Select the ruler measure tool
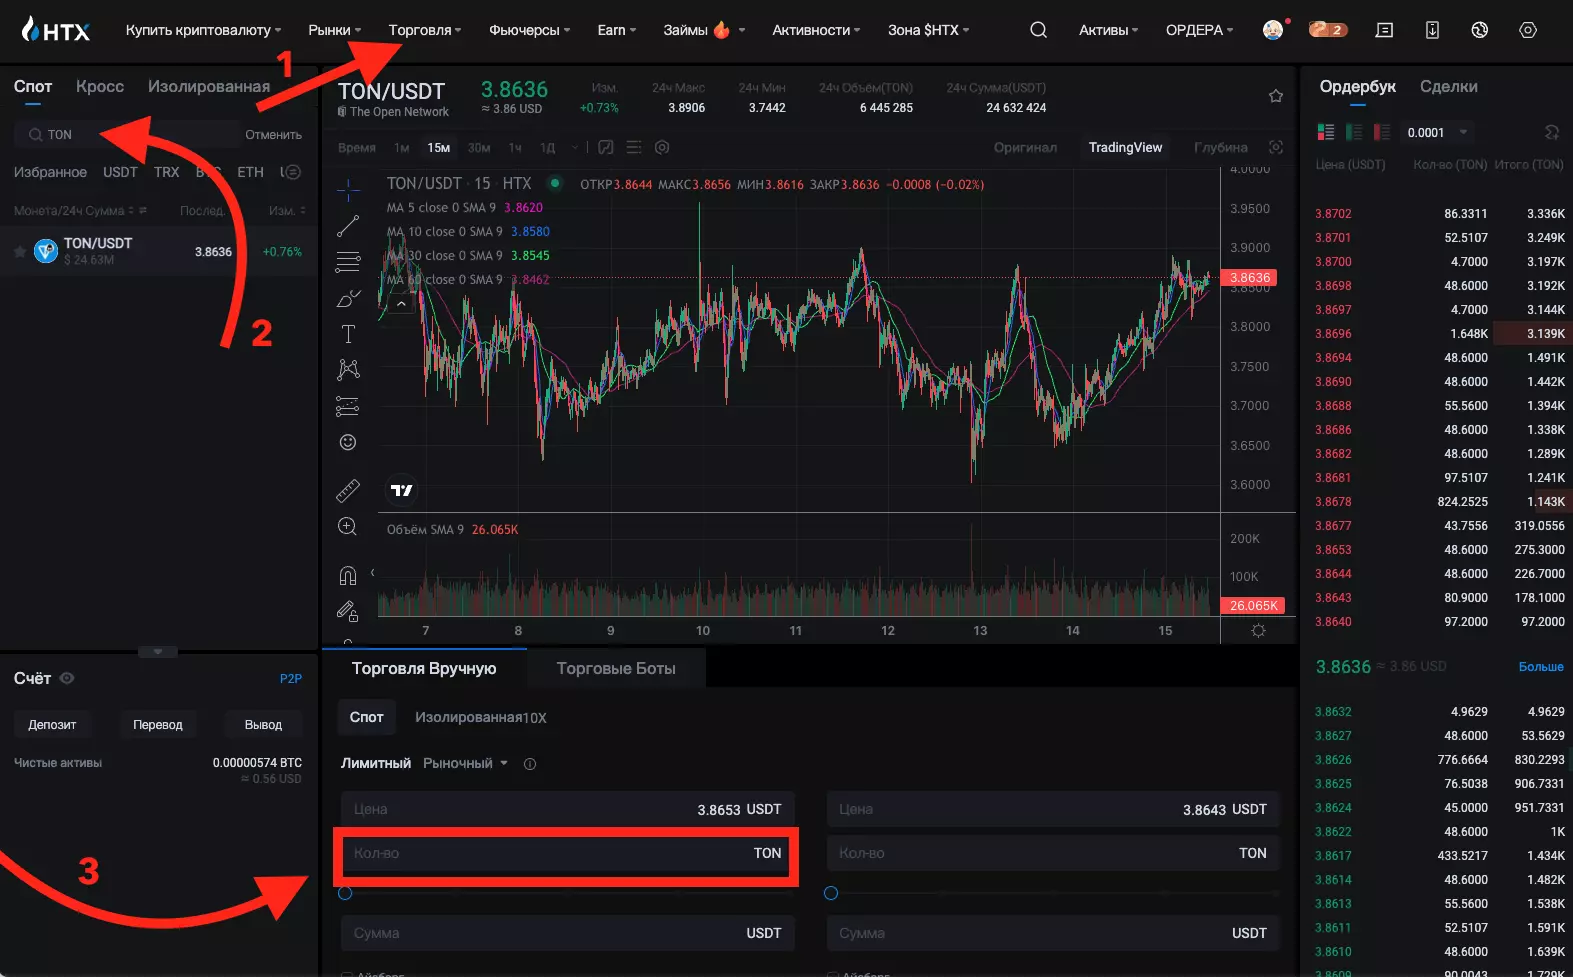 348,490
